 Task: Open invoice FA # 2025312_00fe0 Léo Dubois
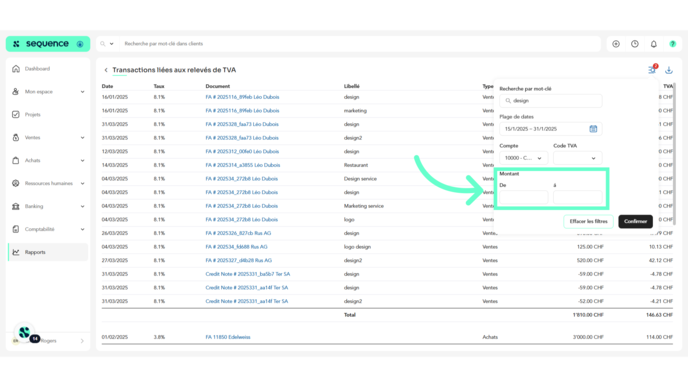click(x=242, y=151)
